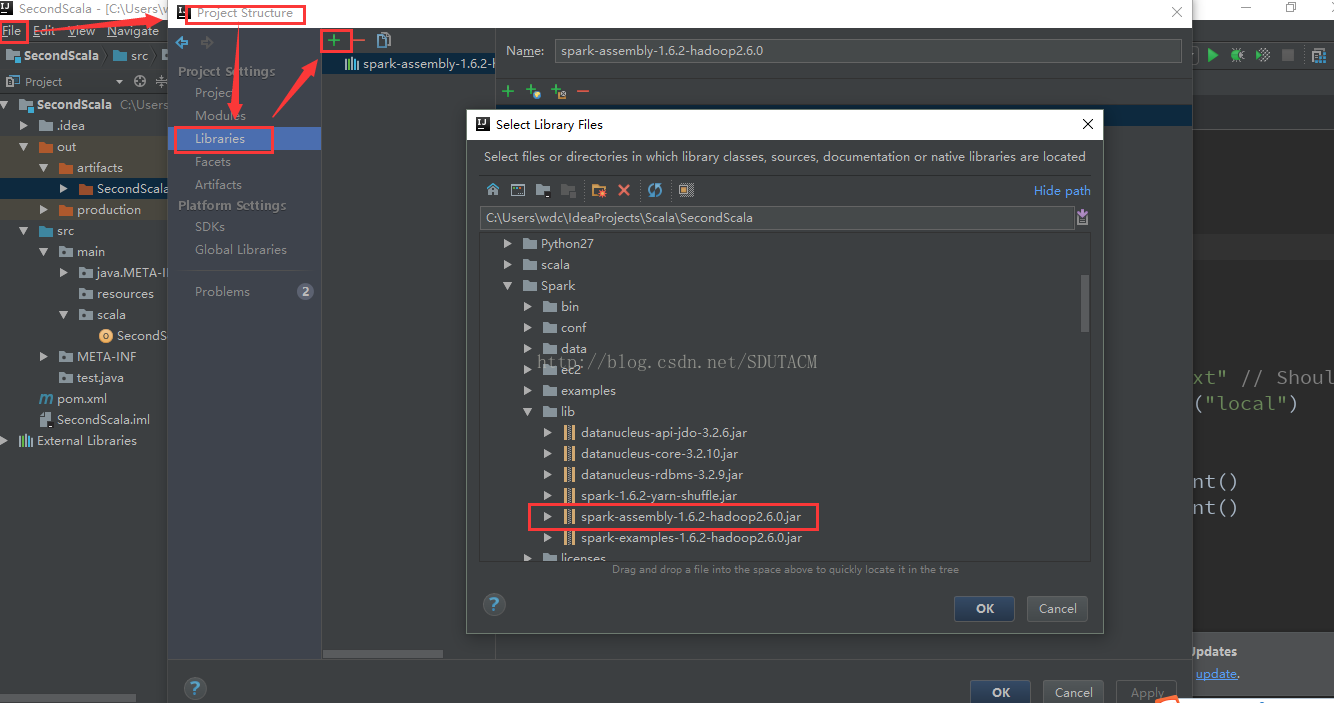
Task: Navigate forward arrow in Project Structure
Action: coord(207,42)
